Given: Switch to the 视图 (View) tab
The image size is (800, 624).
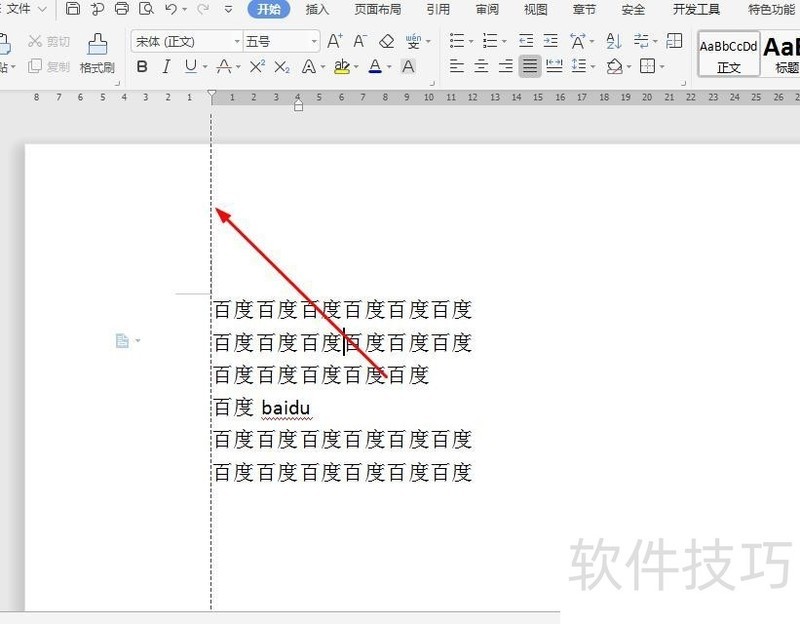Looking at the screenshot, I should coord(535,10).
